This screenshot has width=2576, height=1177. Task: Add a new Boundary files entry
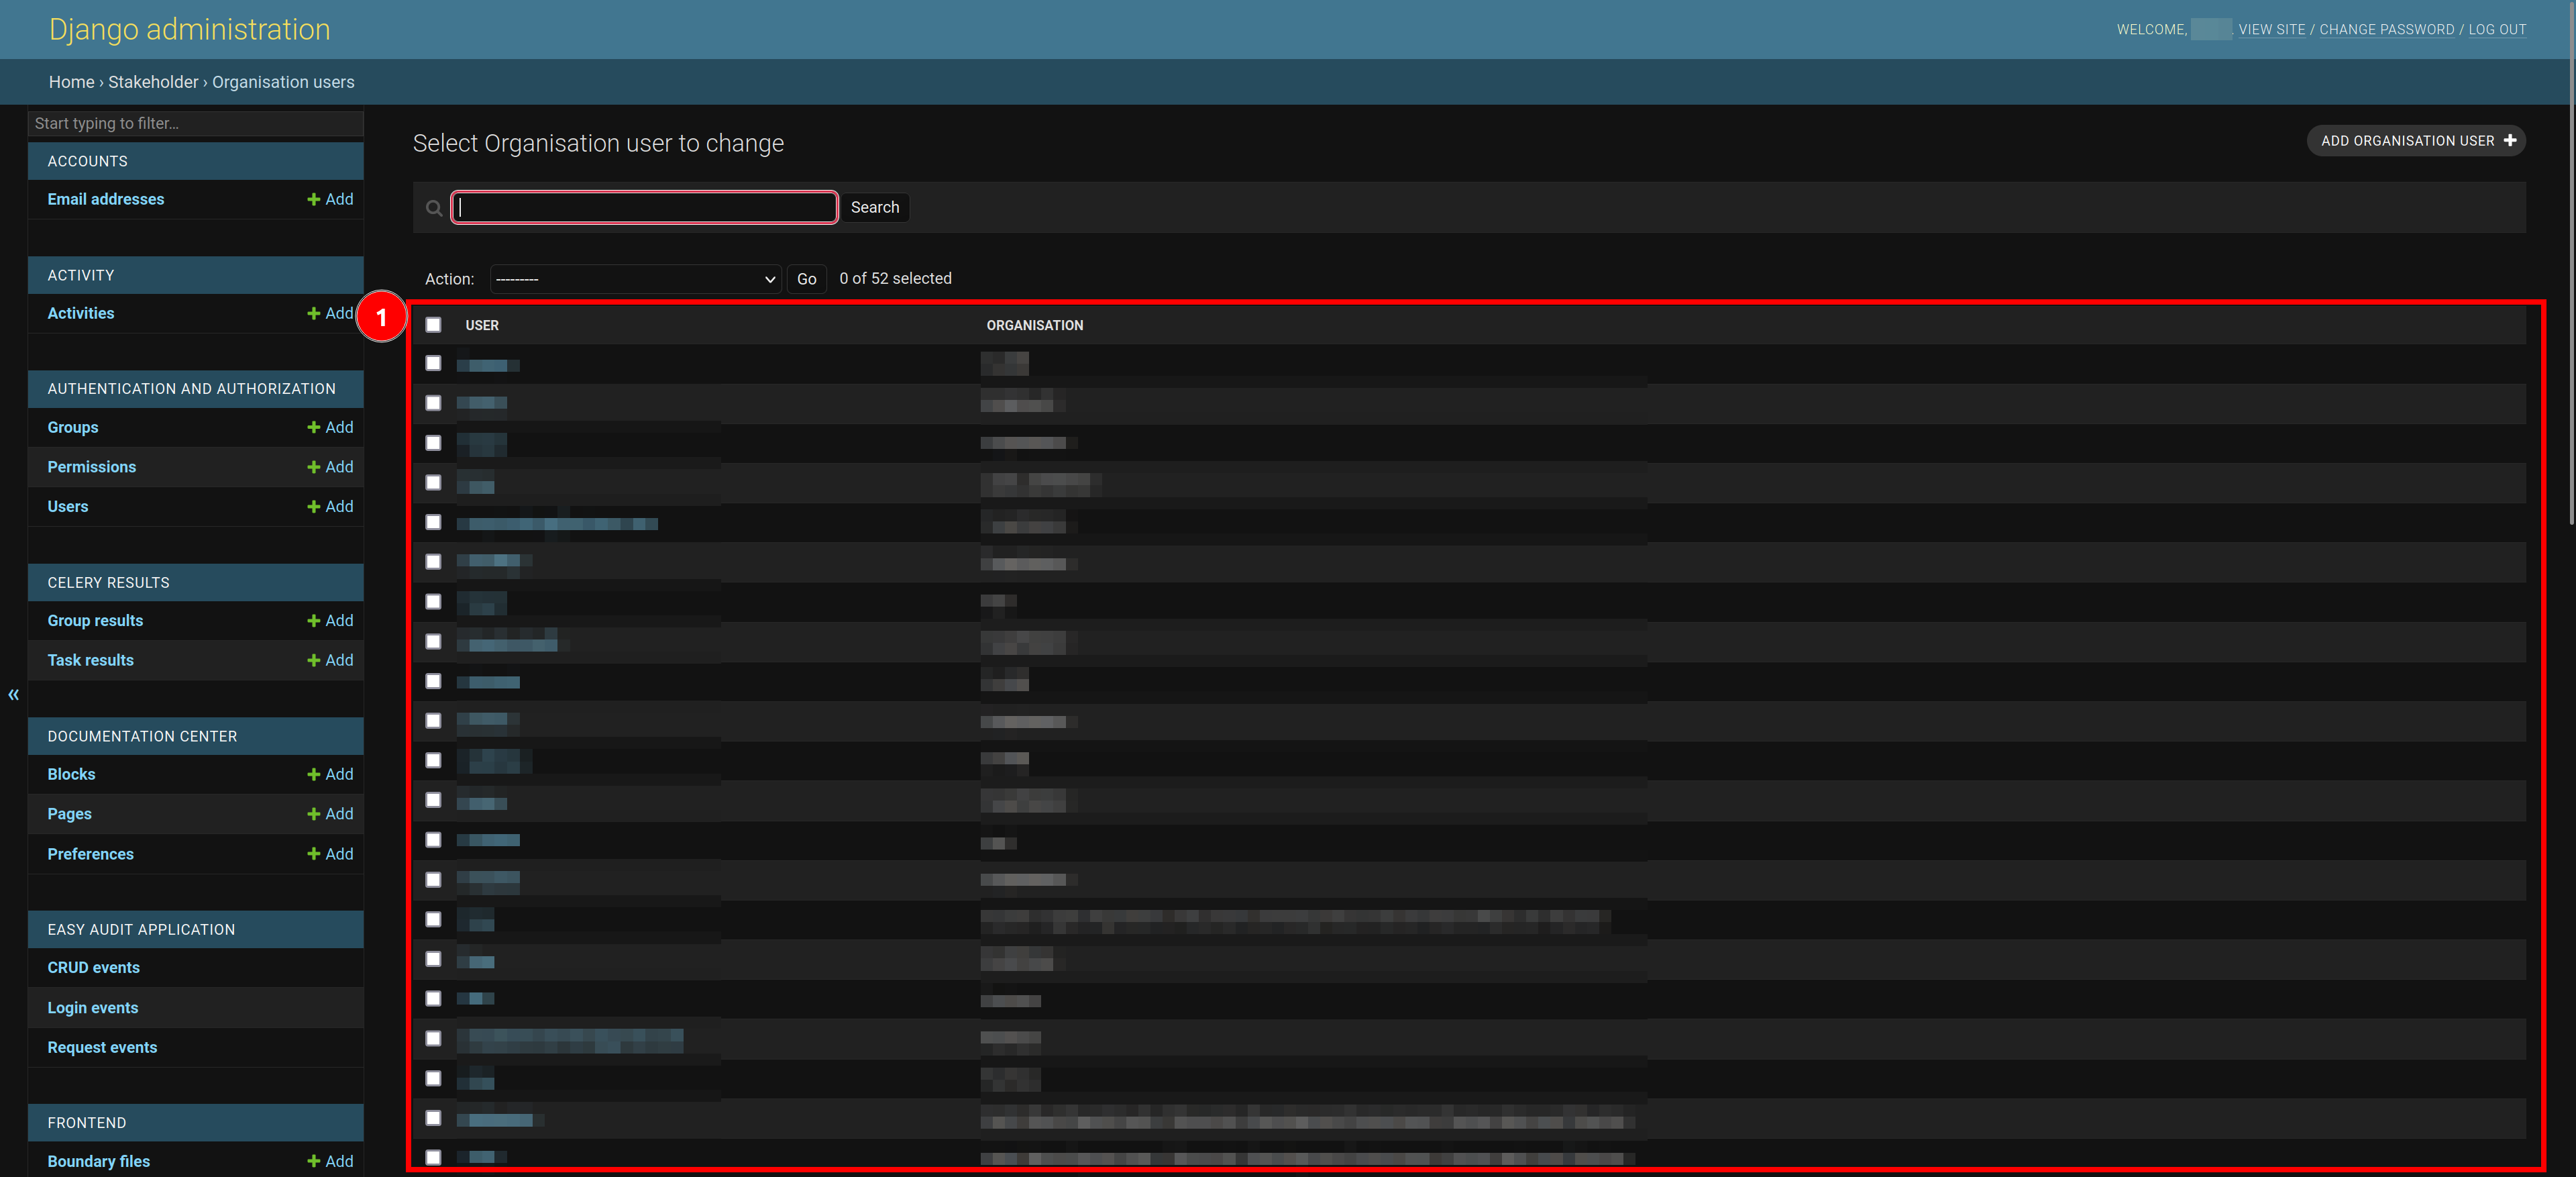click(330, 1161)
